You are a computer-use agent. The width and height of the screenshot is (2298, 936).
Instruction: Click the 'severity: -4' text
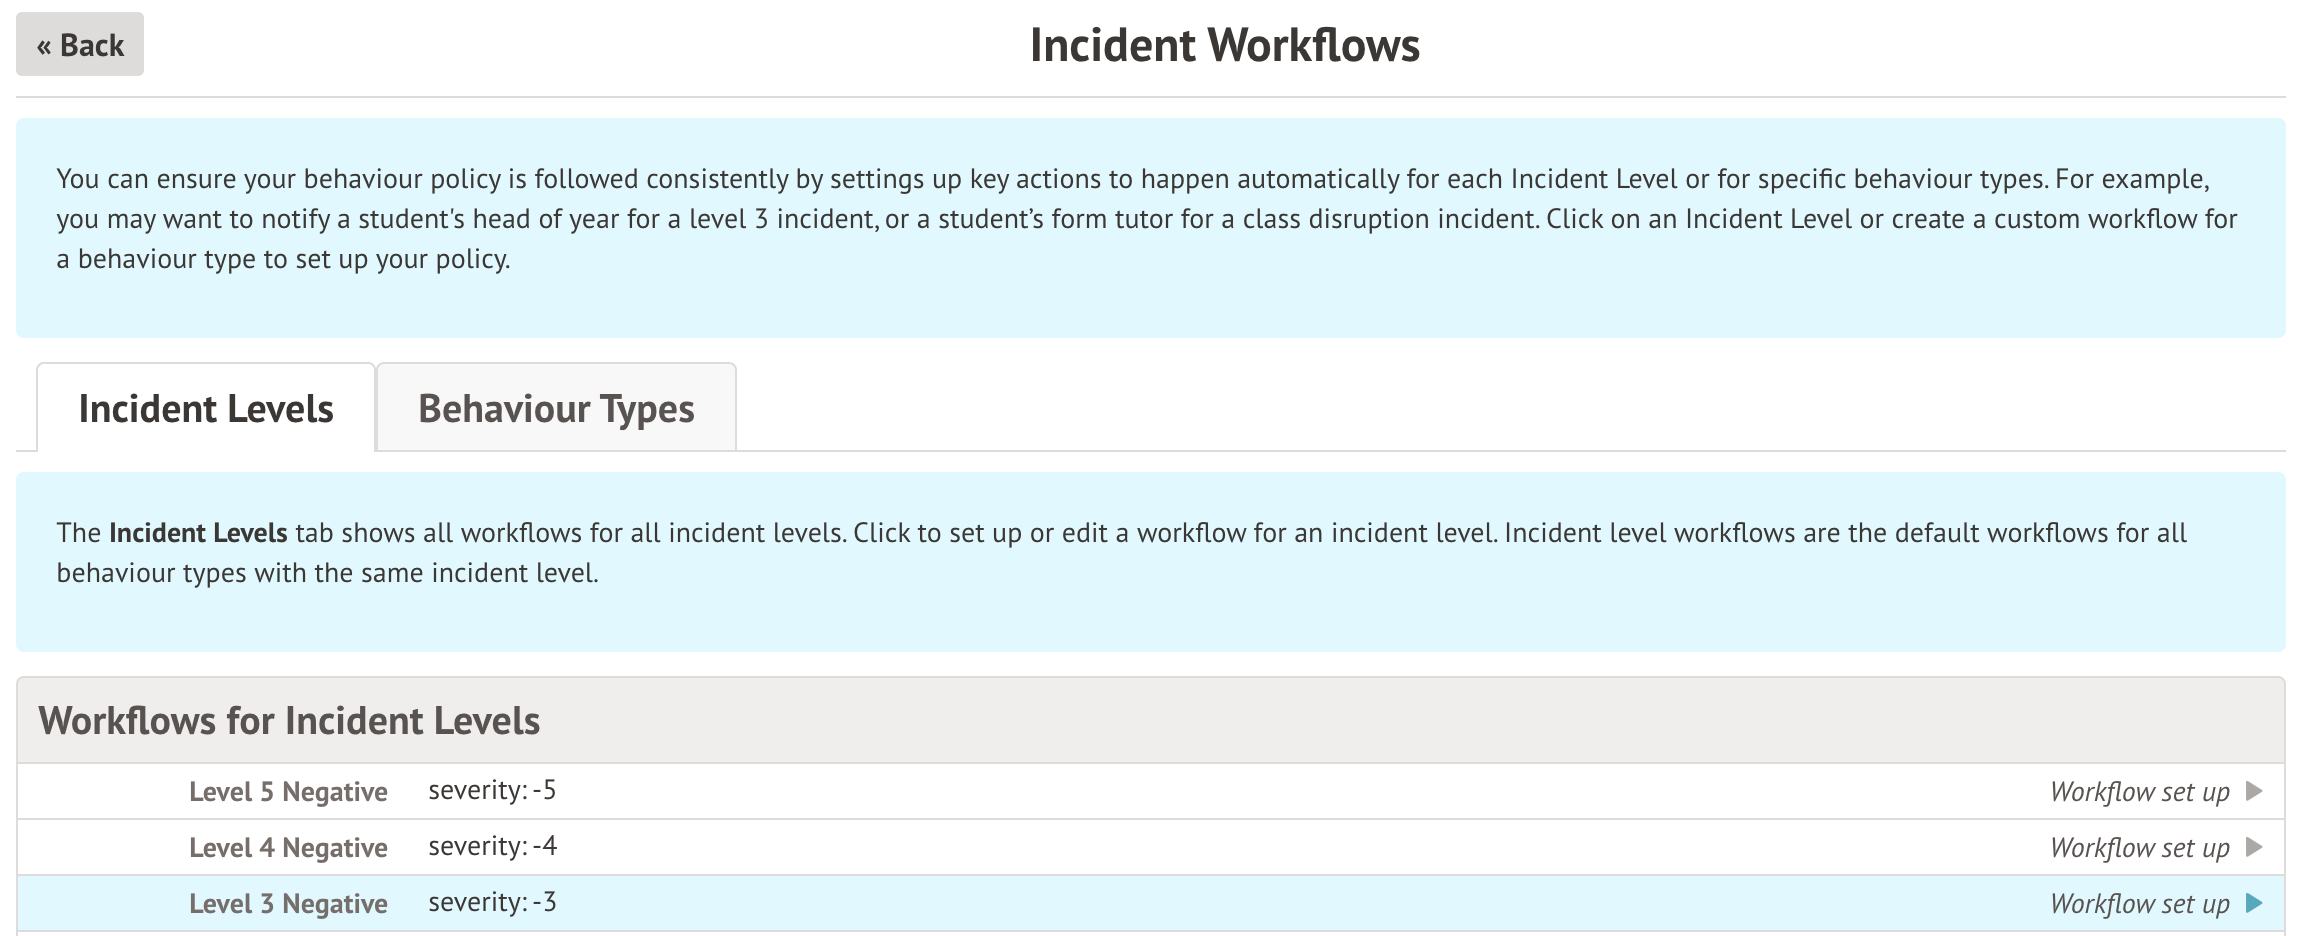tap(492, 846)
